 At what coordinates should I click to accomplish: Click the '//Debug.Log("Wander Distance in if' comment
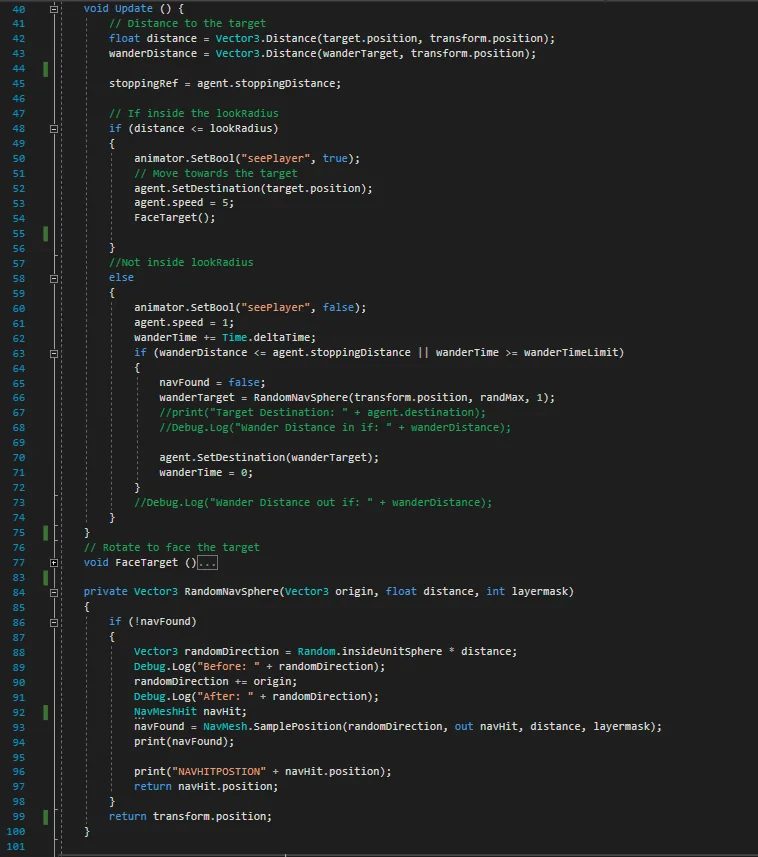(335, 427)
